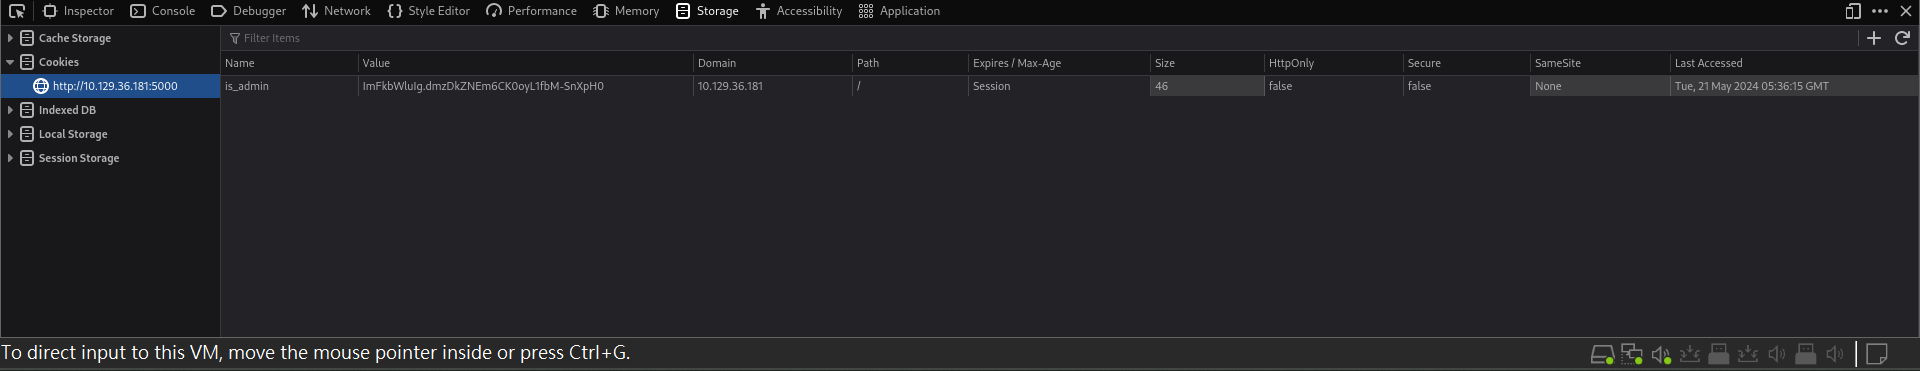Expand the Indexed DB tree node
1920x371 pixels.
coord(10,110)
